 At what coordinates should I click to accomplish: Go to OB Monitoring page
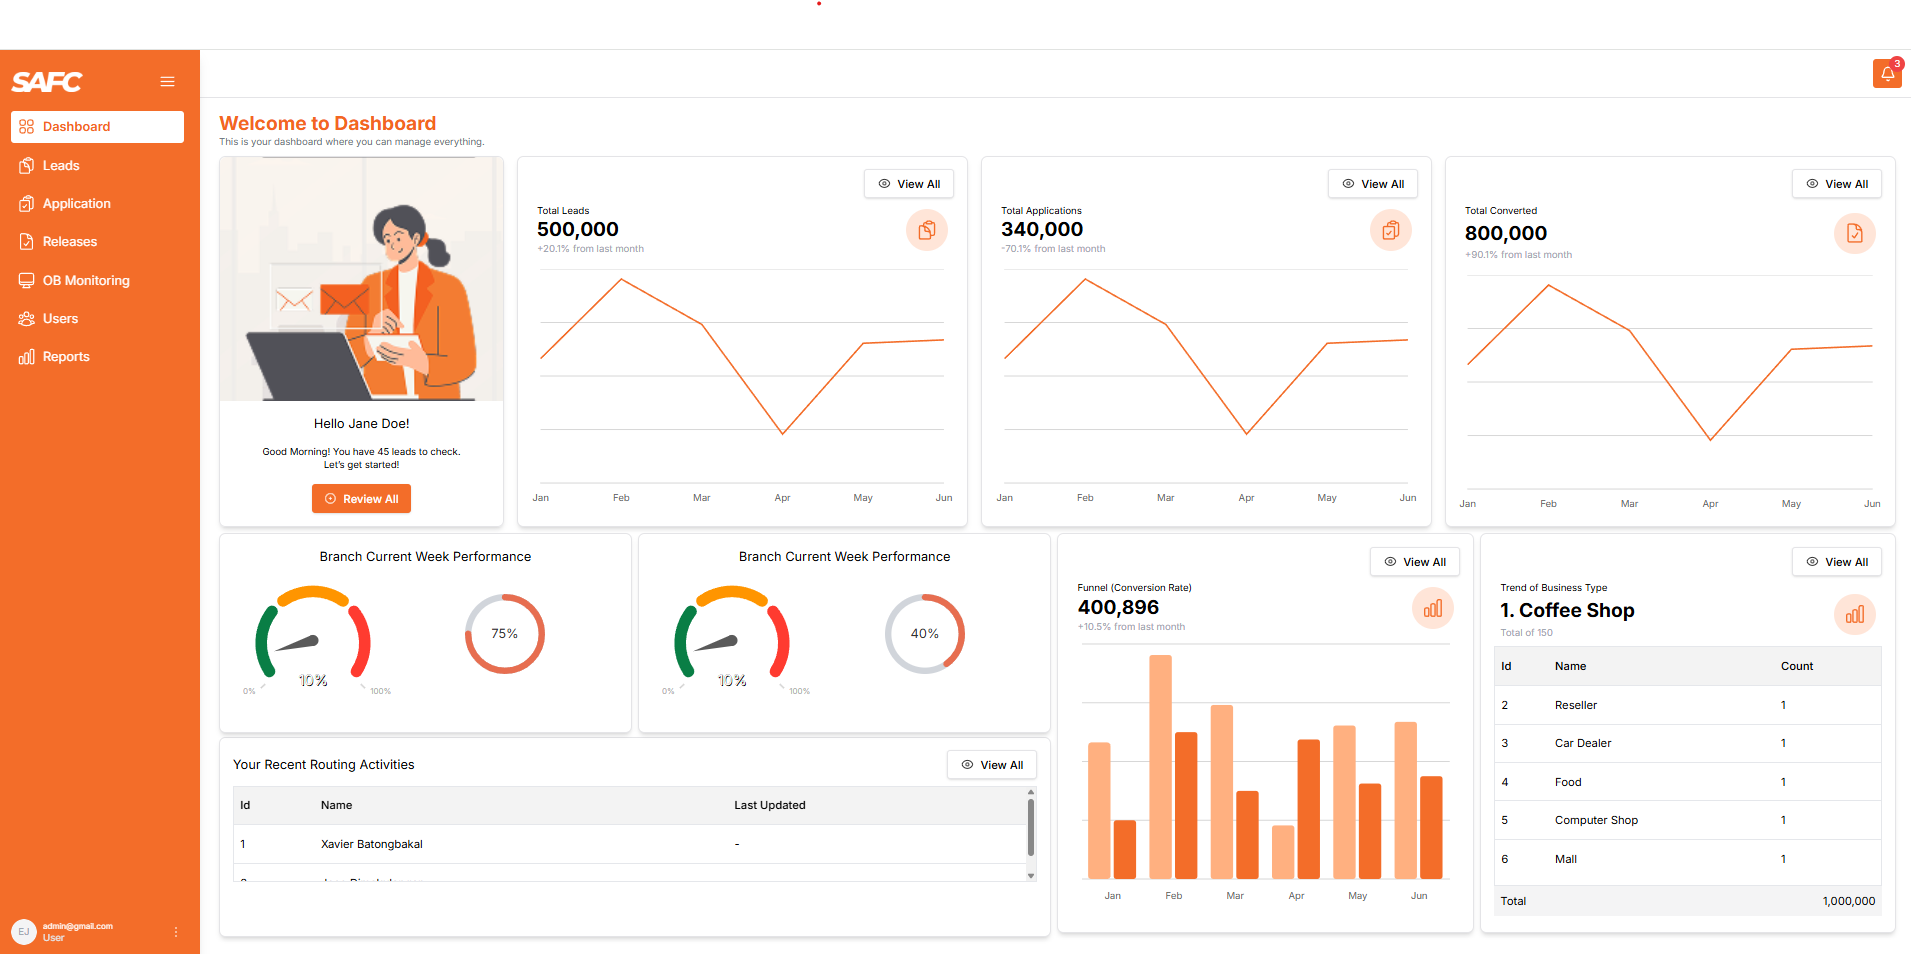tap(86, 281)
